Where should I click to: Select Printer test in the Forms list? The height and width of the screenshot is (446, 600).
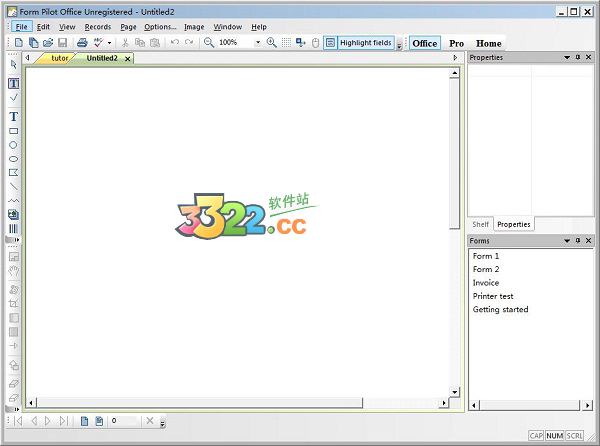[x=493, y=296]
